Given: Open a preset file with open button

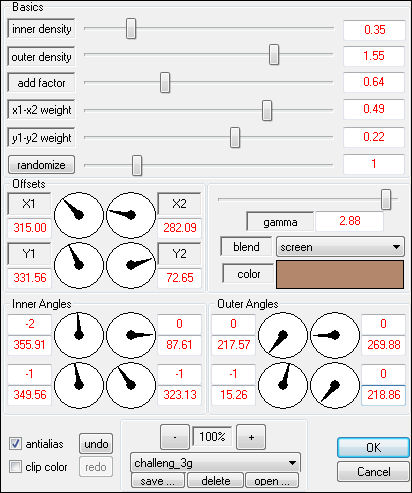Looking at the screenshot, I should point(272,481).
